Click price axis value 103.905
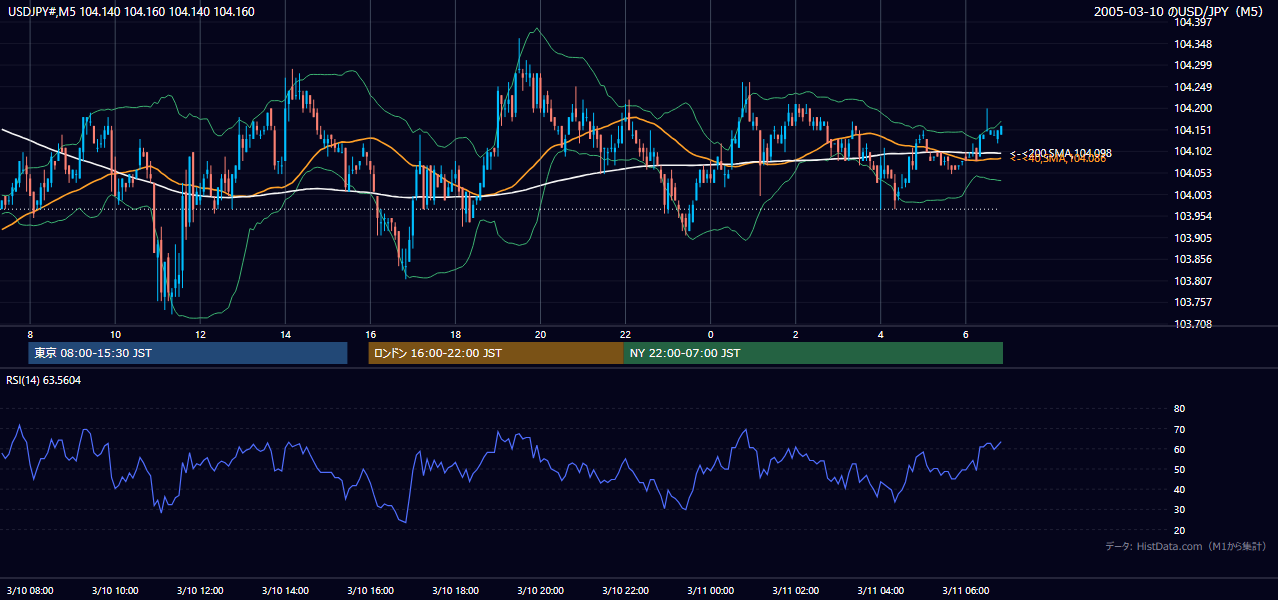Viewport: 1278px width, 600px height. click(x=1193, y=238)
